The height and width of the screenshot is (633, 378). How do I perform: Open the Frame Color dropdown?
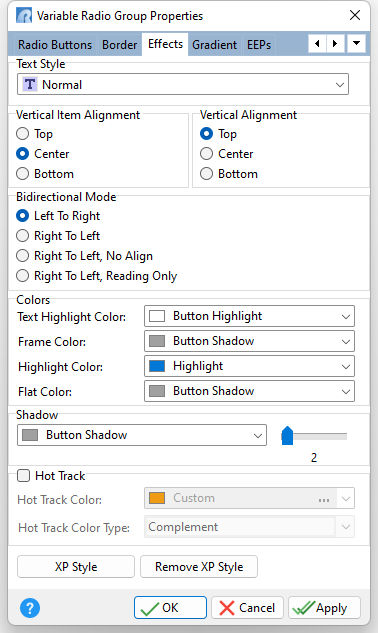tap(250, 341)
